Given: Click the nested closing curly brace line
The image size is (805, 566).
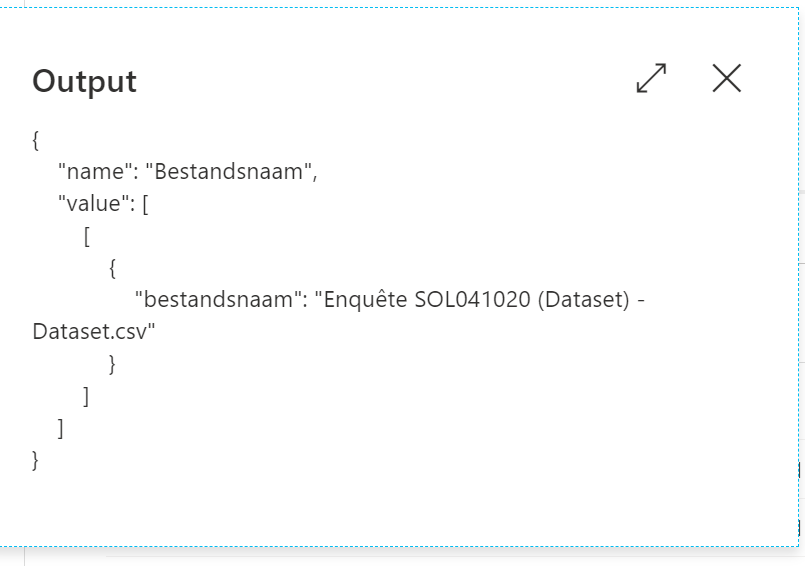Looking at the screenshot, I should click(113, 364).
